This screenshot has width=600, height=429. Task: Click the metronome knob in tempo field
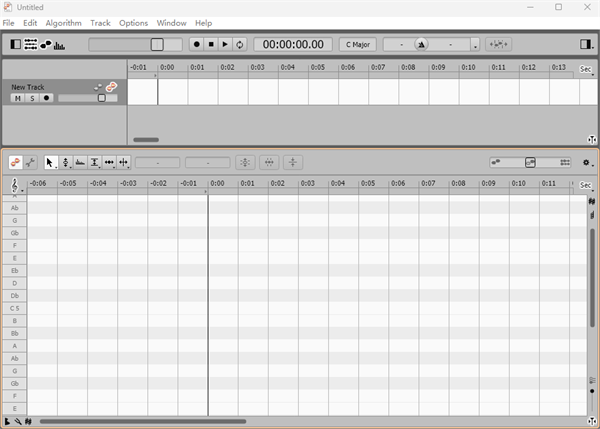pyautogui.click(x=421, y=44)
